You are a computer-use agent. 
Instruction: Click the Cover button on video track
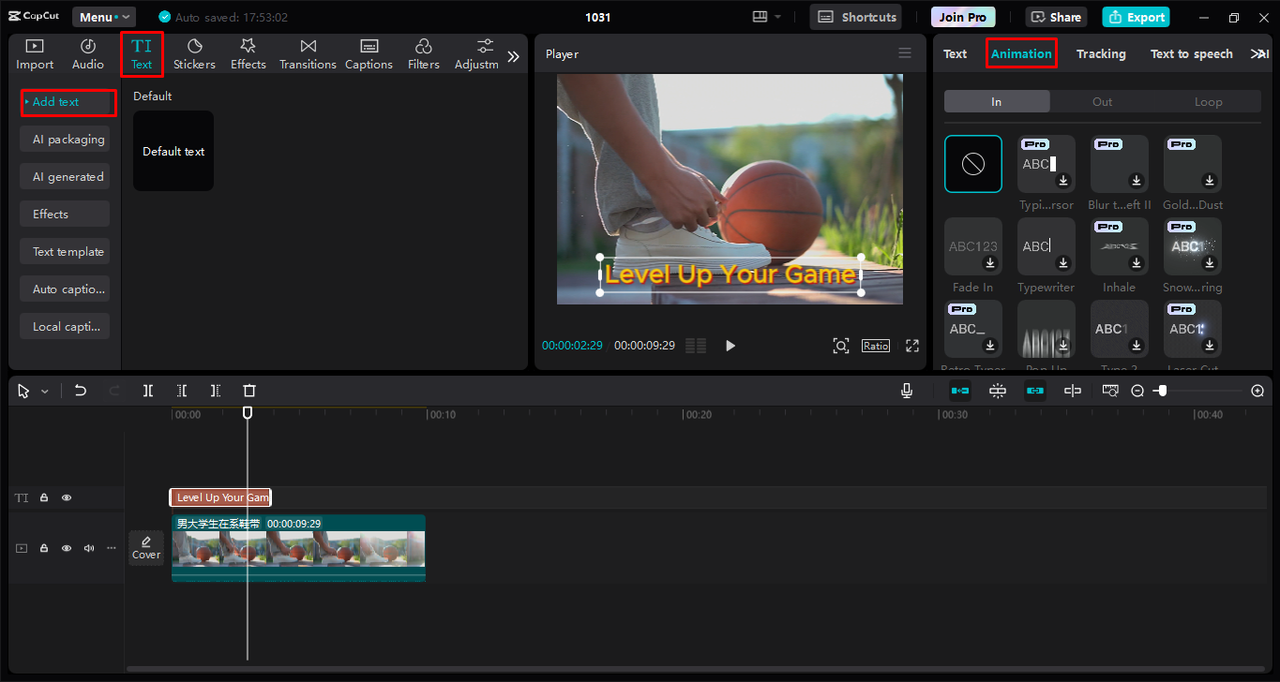coord(146,548)
